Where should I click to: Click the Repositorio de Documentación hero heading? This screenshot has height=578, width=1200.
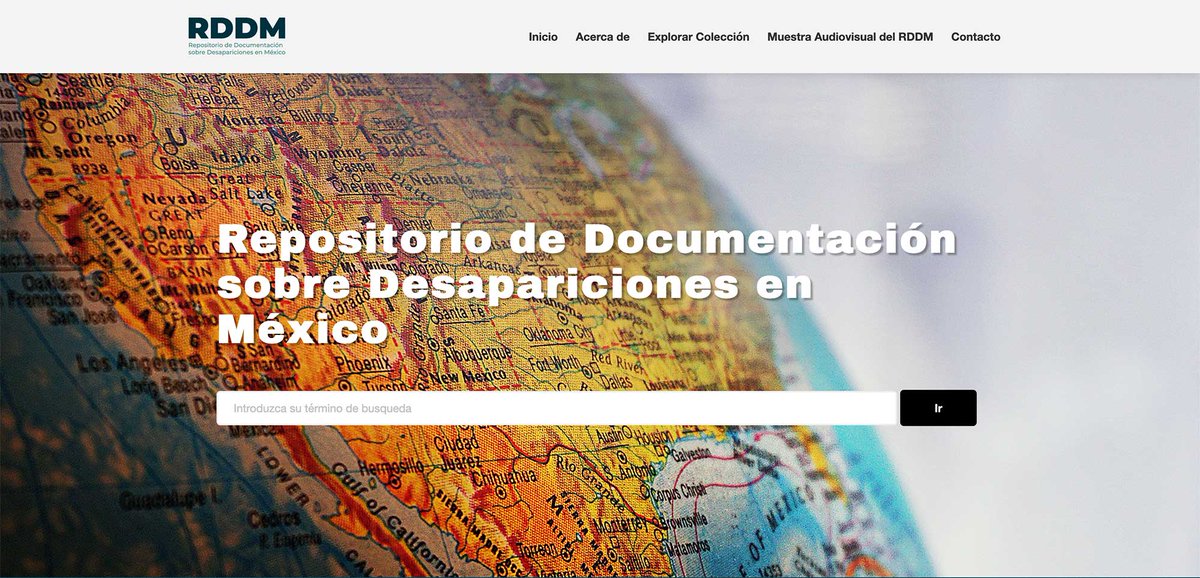pos(586,285)
